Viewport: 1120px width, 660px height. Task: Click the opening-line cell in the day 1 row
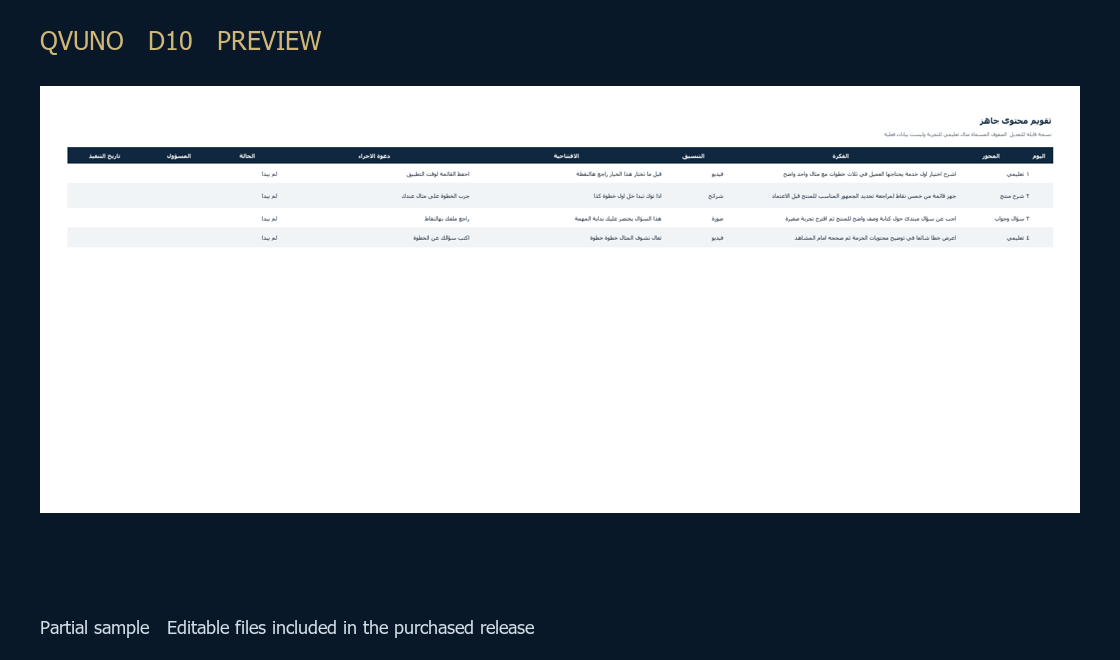(x=619, y=174)
